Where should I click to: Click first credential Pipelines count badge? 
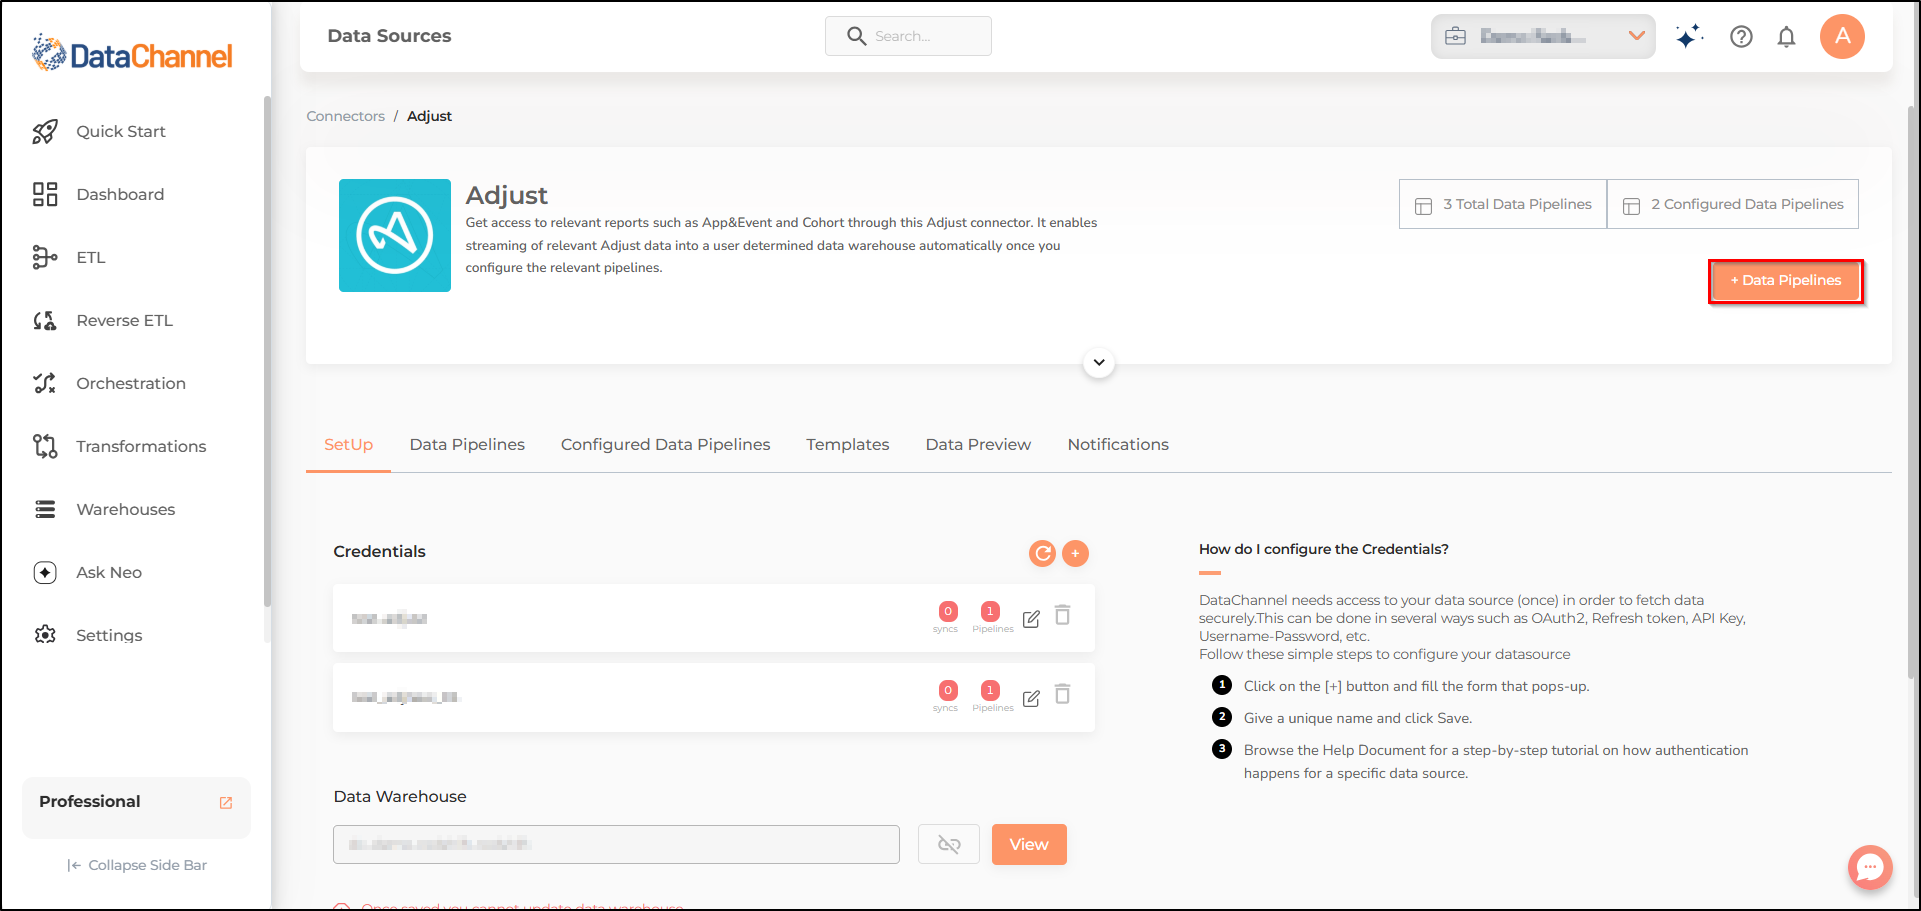(990, 611)
